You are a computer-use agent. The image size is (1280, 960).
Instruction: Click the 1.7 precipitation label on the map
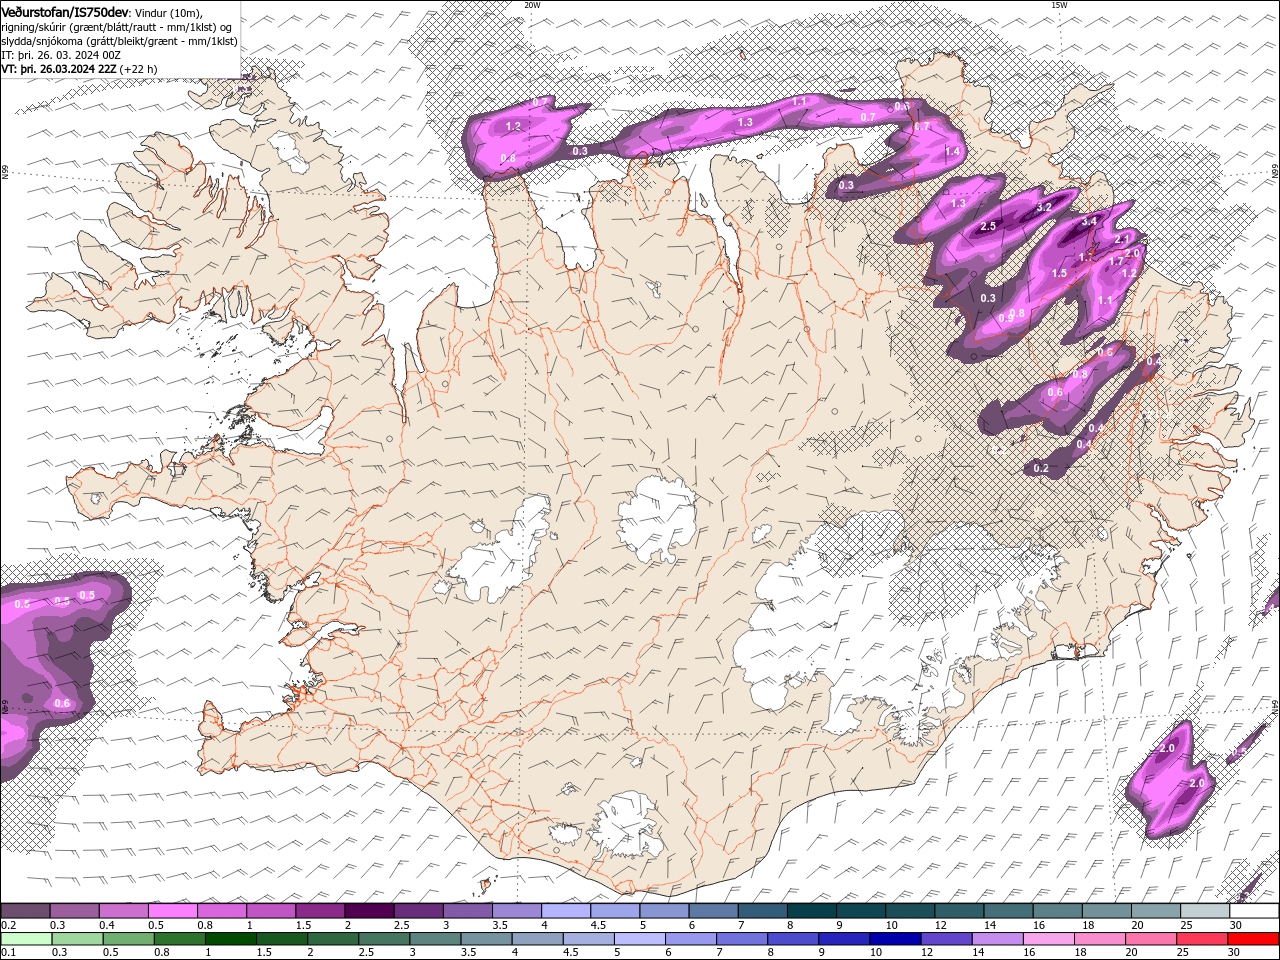pyautogui.click(x=1117, y=262)
